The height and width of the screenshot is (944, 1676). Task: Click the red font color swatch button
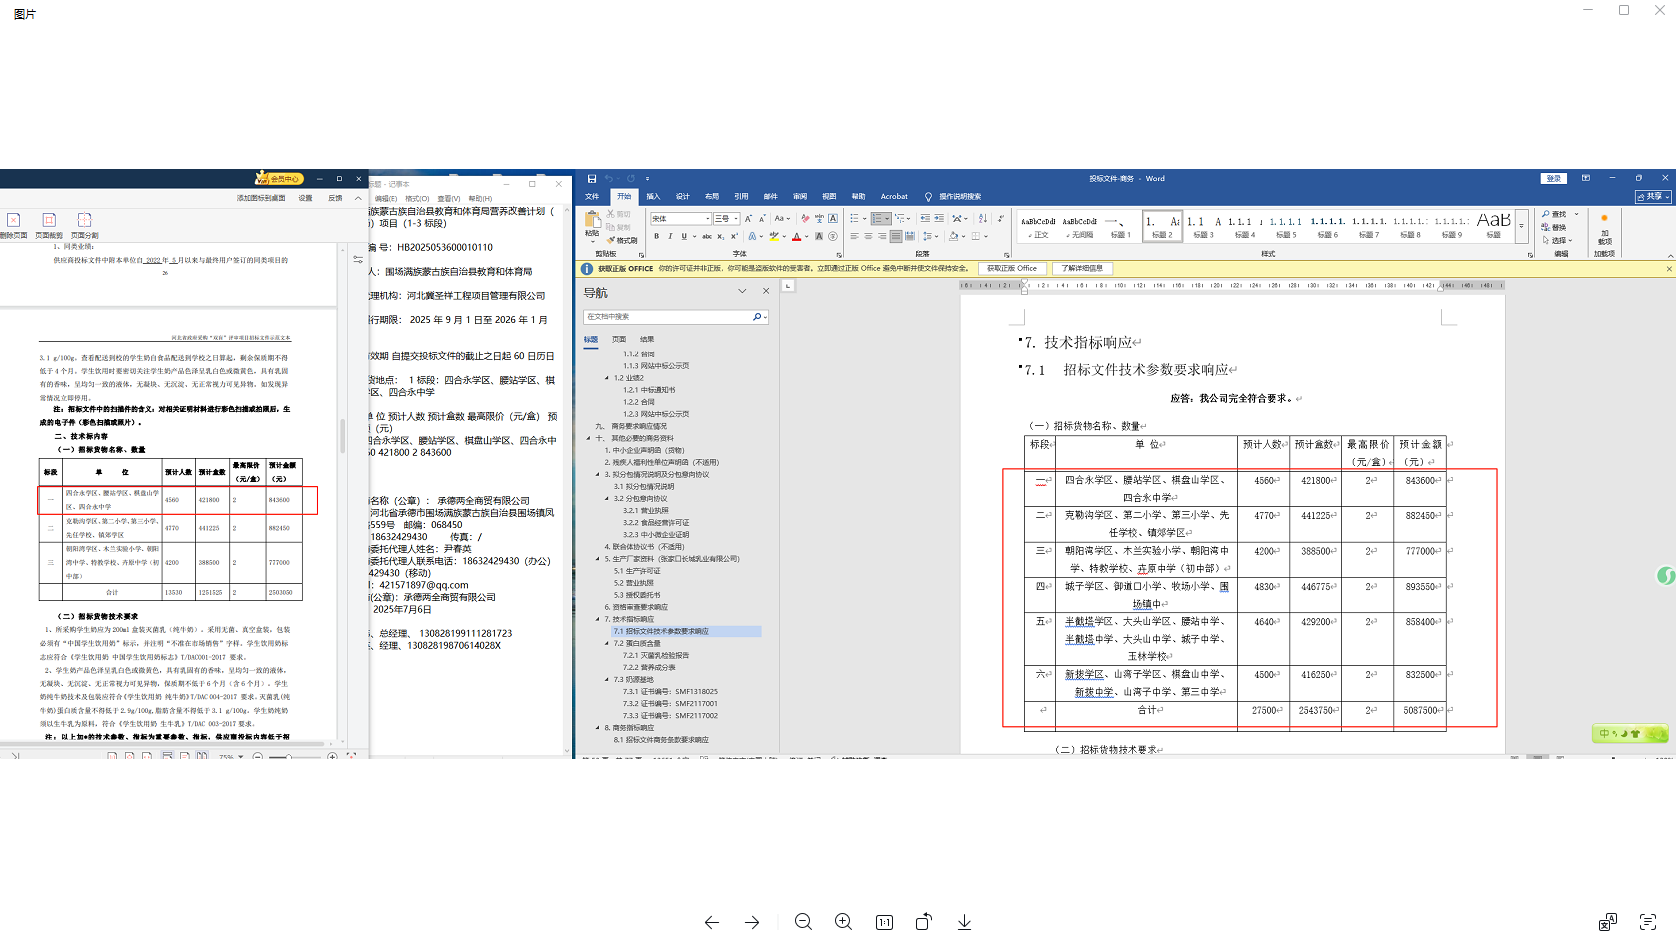[796, 237]
